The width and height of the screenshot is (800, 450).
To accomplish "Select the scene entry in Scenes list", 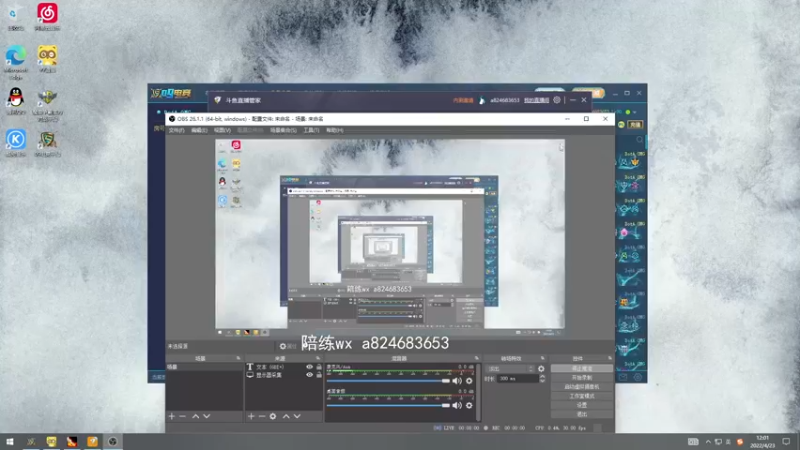I will 204,367.
